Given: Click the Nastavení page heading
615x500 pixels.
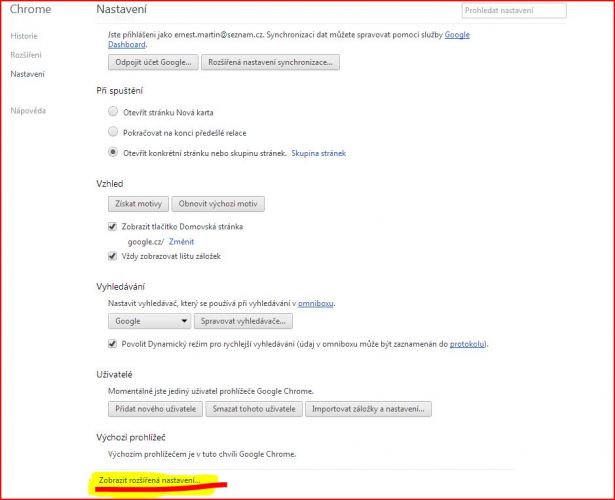Looking at the screenshot, I should (x=122, y=9).
